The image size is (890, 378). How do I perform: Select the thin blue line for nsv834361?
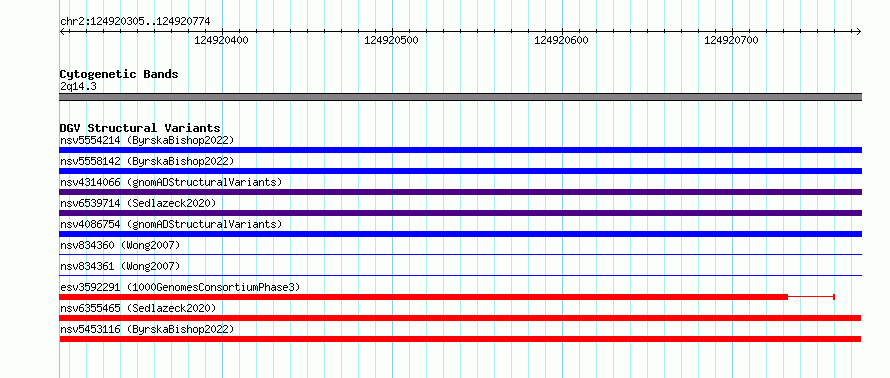tap(460, 275)
